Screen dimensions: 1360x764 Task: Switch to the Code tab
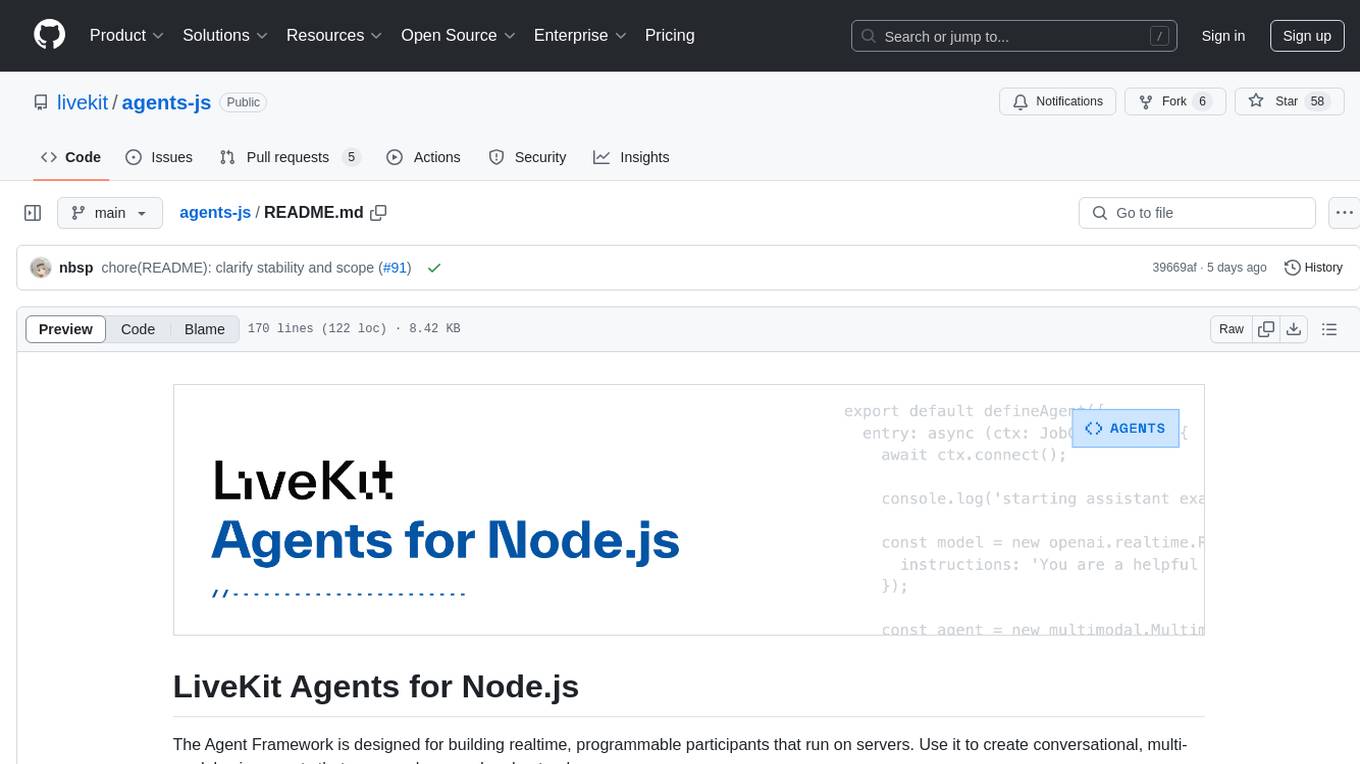(x=70, y=157)
